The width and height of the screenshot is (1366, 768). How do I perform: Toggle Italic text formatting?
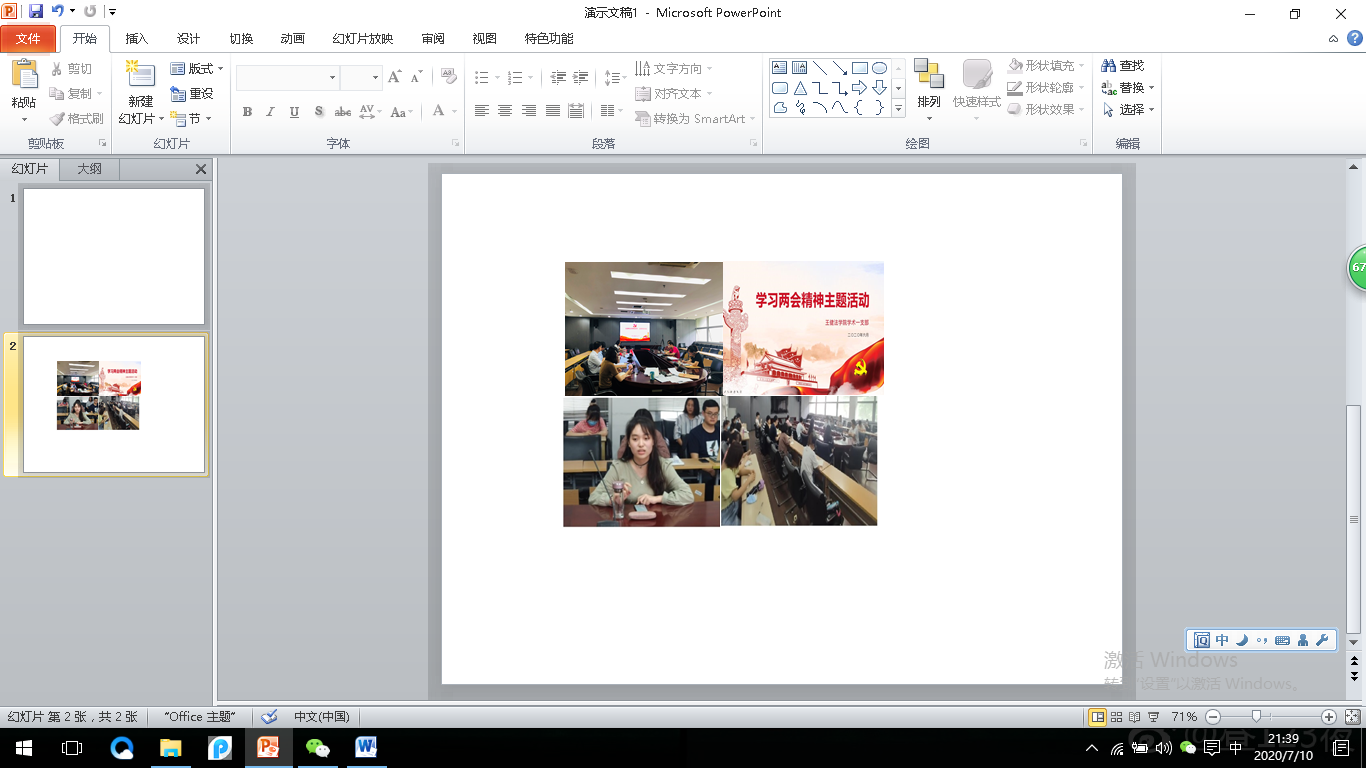270,112
